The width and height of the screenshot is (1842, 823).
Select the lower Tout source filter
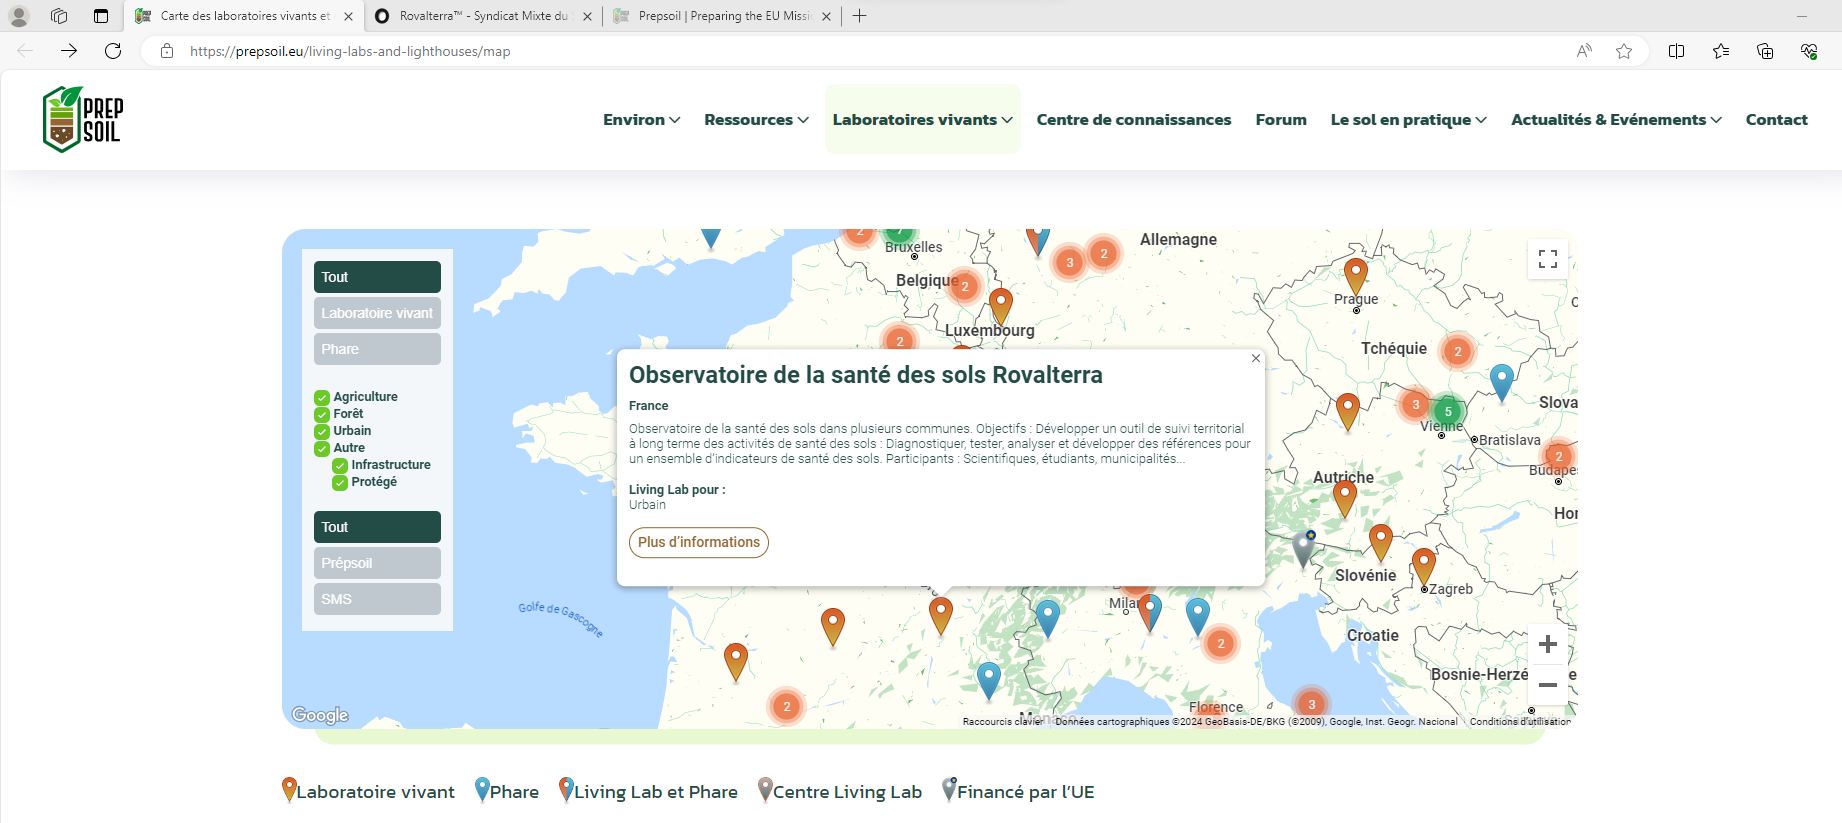click(377, 527)
